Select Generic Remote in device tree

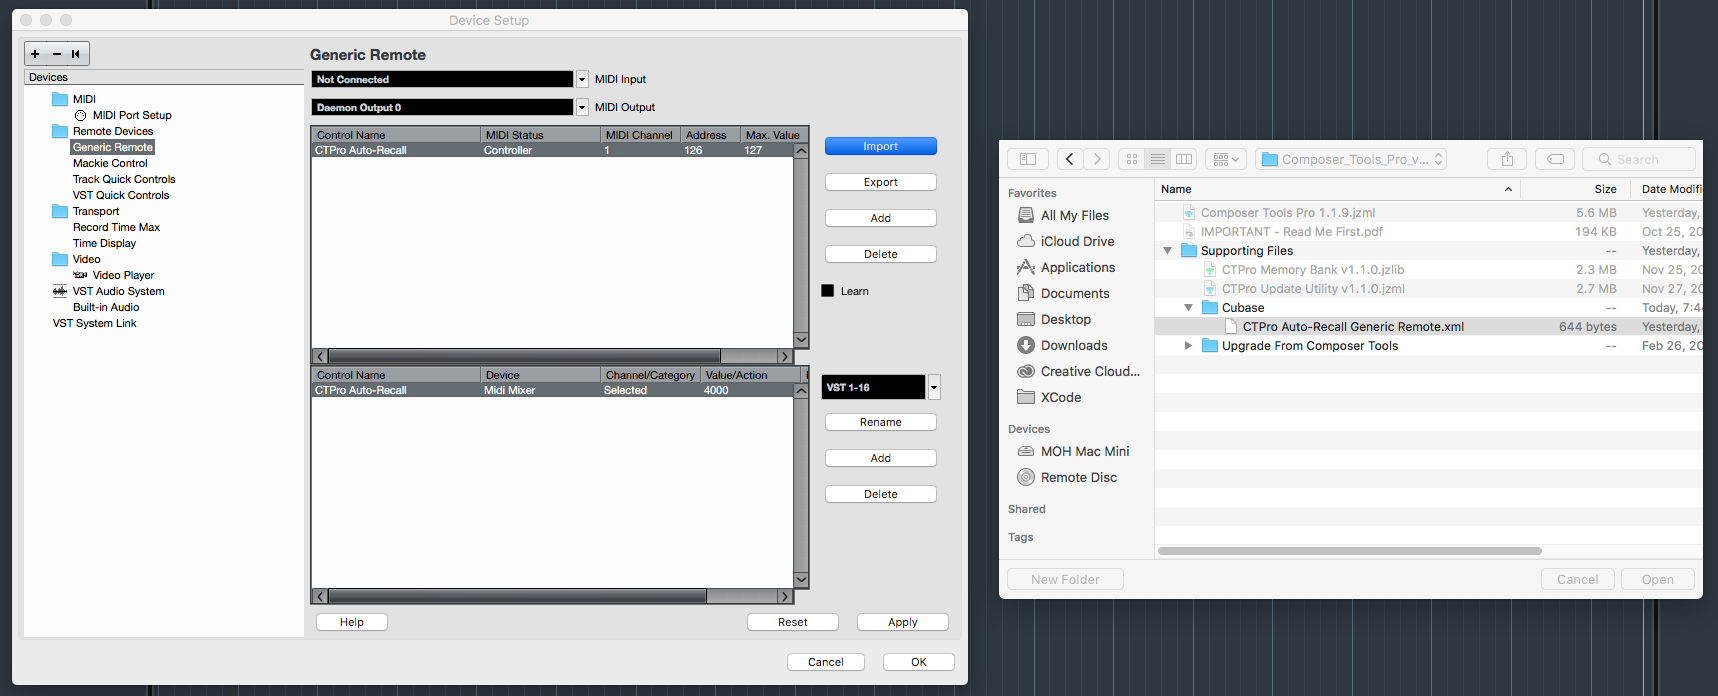point(113,147)
